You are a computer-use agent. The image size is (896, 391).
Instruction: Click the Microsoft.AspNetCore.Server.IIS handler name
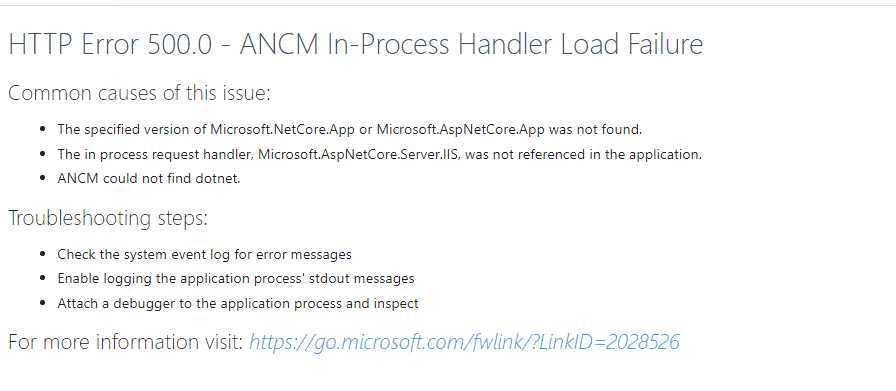(359, 154)
